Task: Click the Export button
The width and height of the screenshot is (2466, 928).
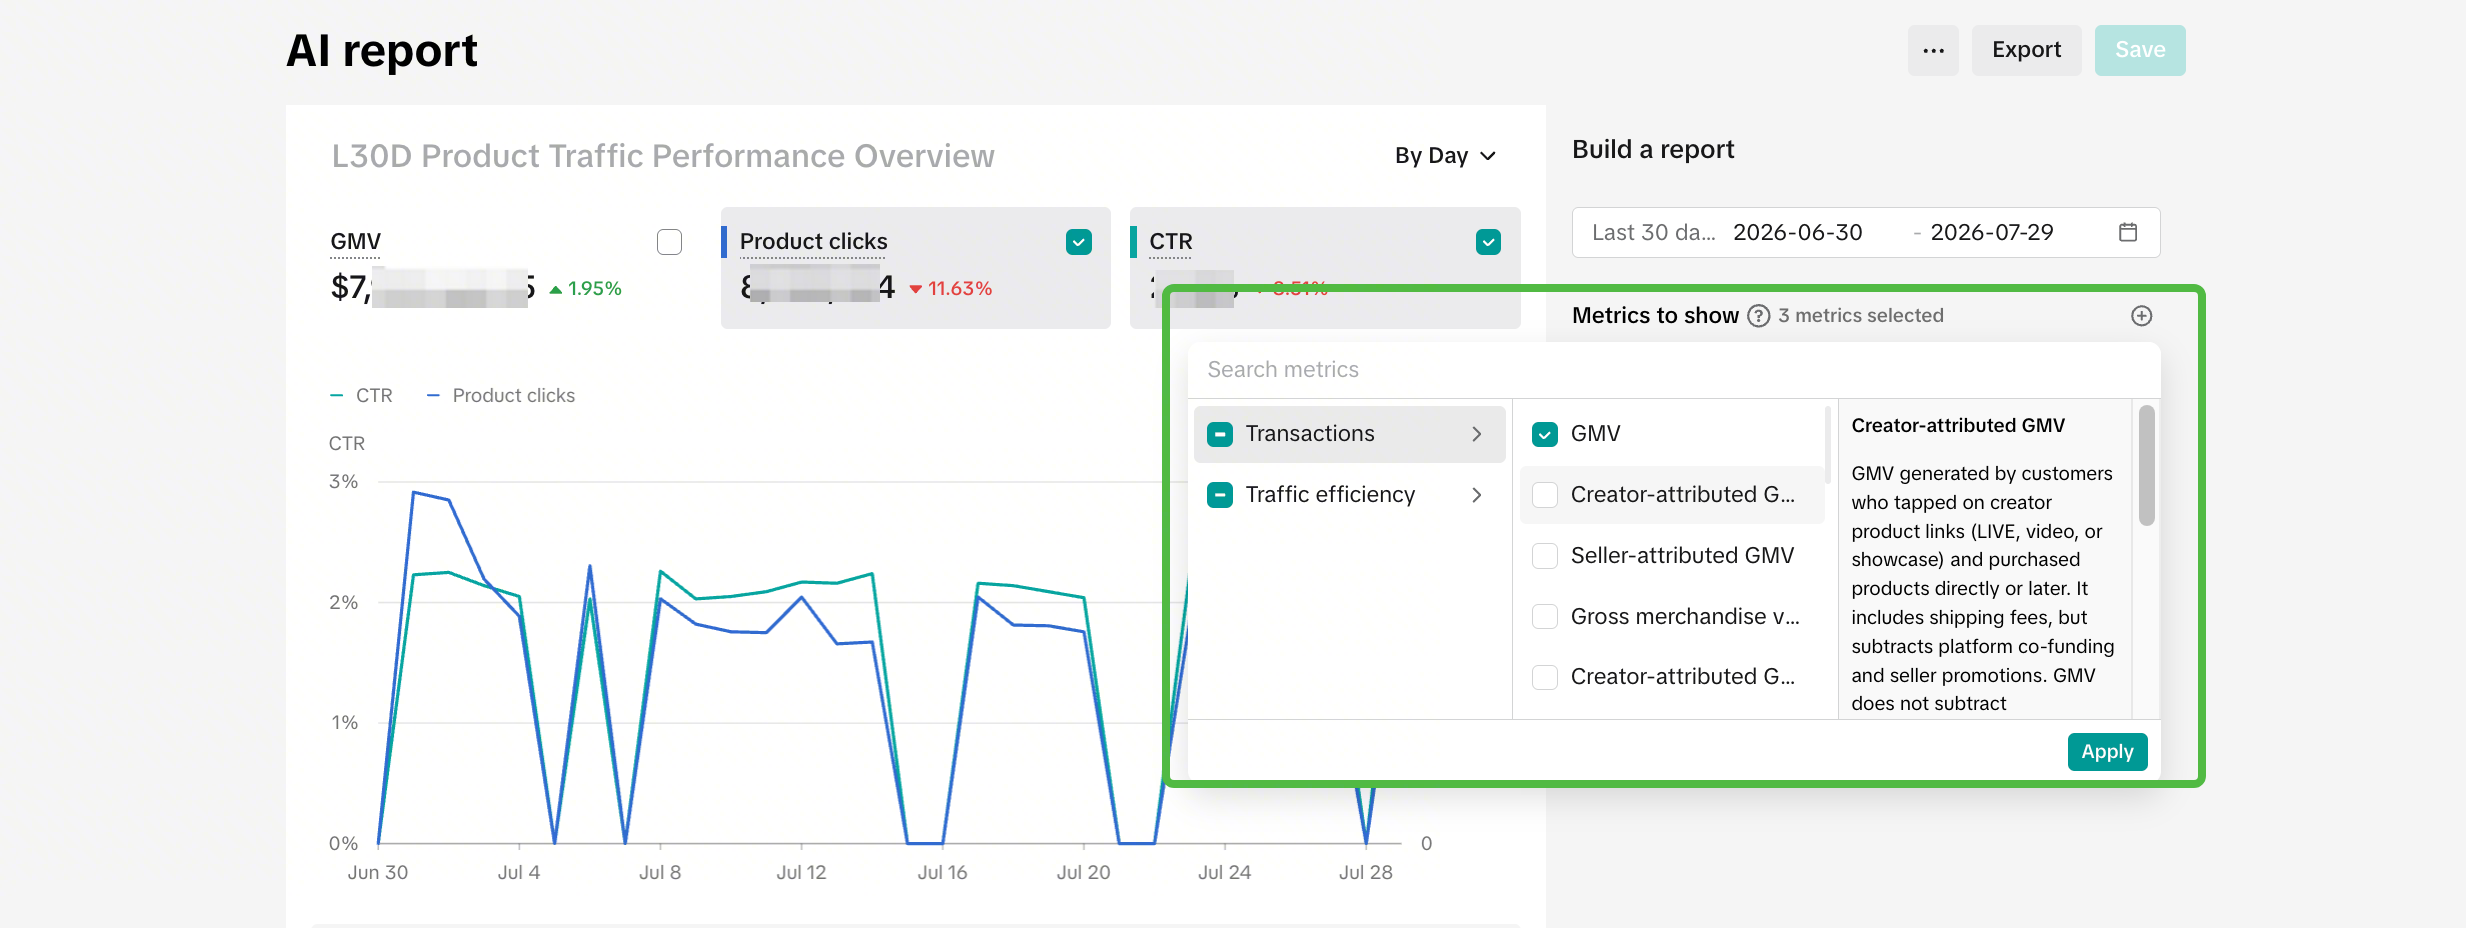Action: [x=2026, y=50]
